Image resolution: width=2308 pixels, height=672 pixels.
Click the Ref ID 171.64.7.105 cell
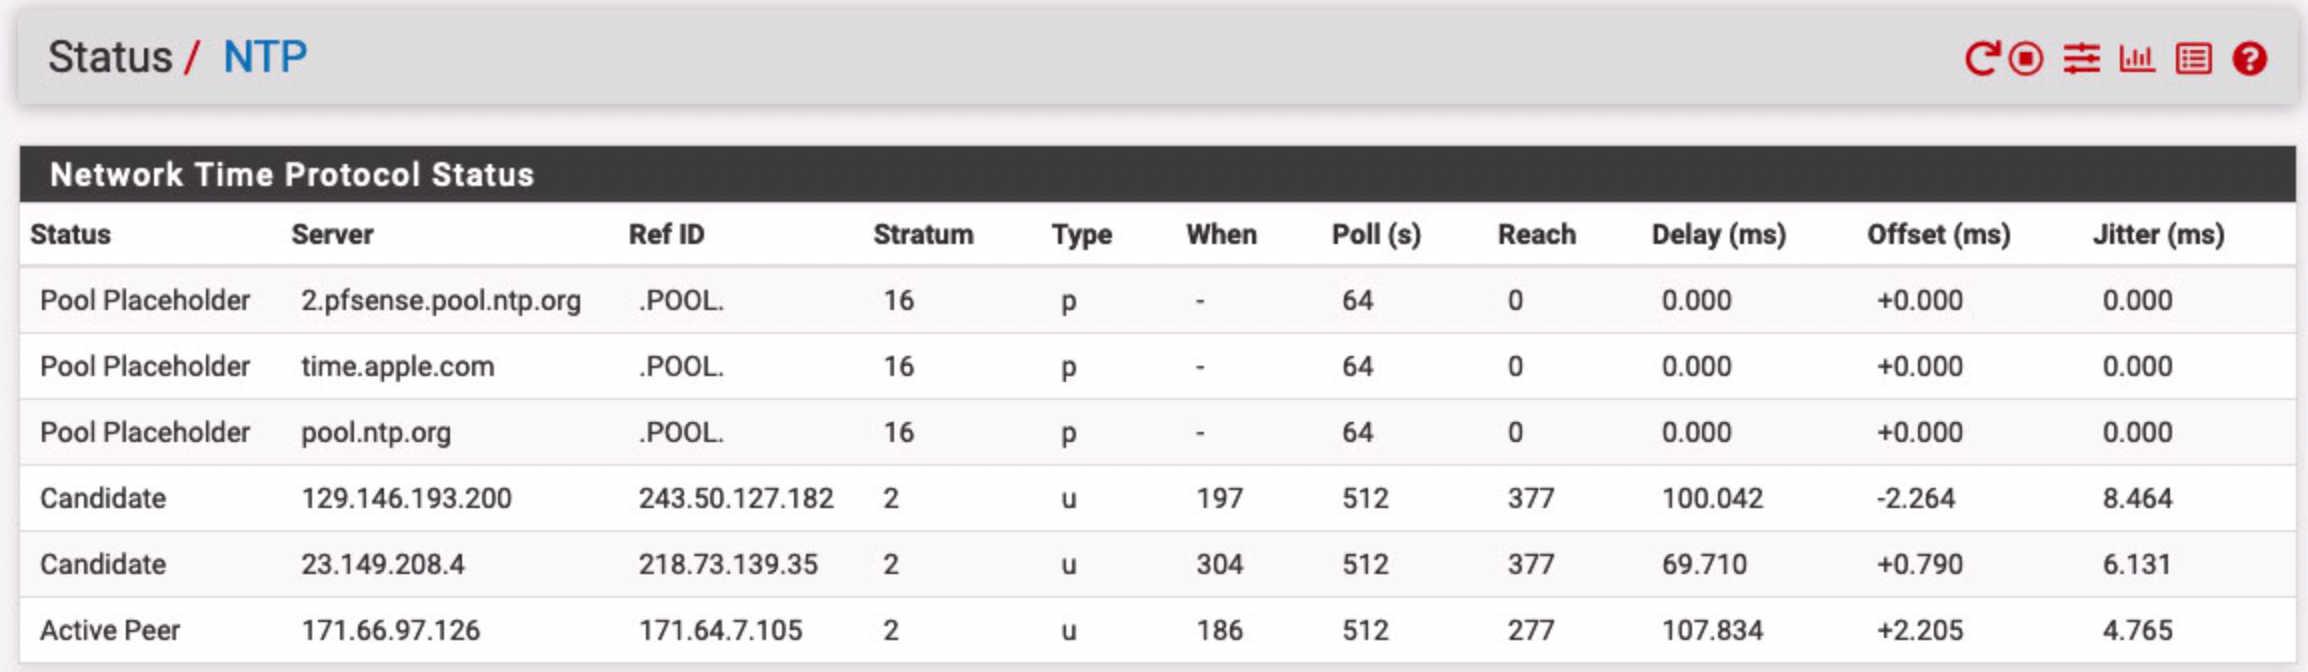point(721,630)
